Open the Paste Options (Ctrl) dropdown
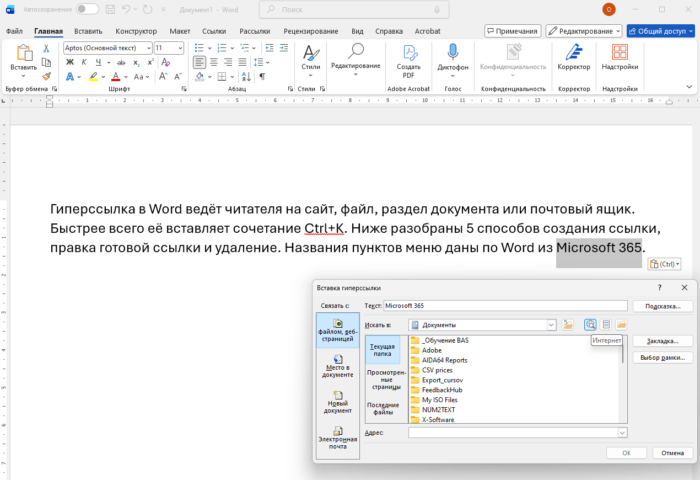 coord(664,264)
